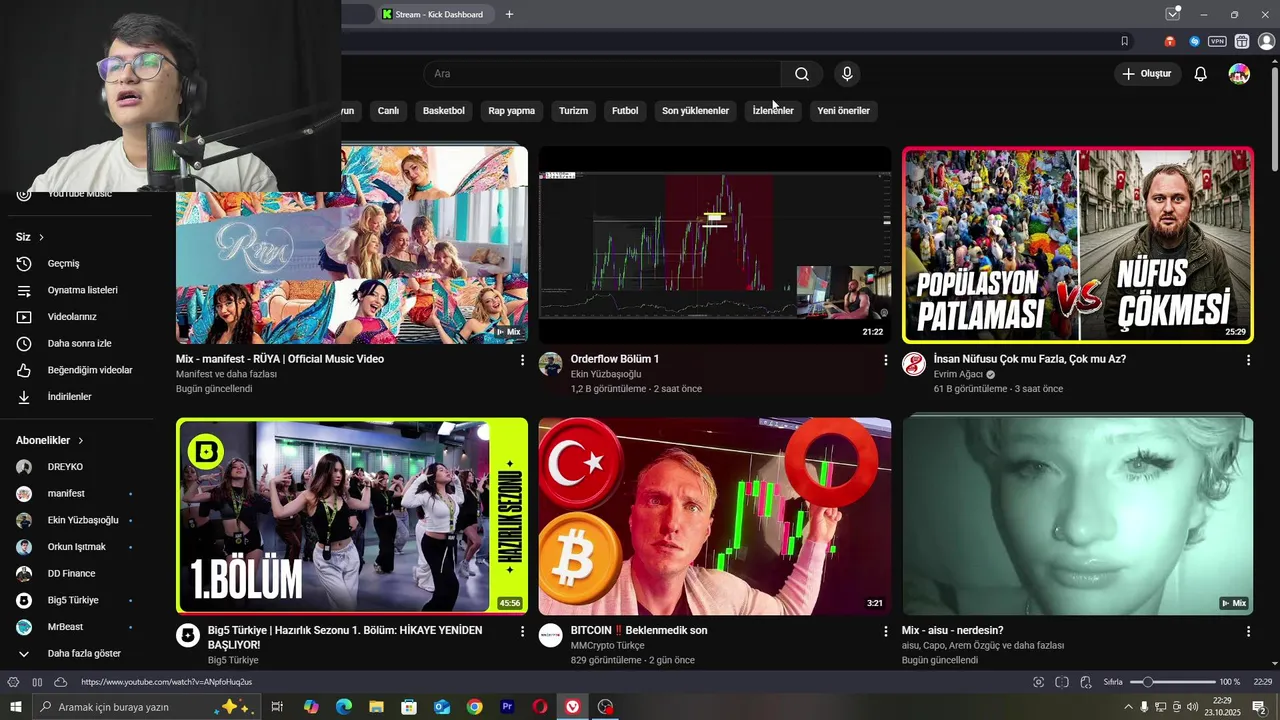Expand the Siz section chevron
The width and height of the screenshot is (1280, 720).
coord(41,237)
